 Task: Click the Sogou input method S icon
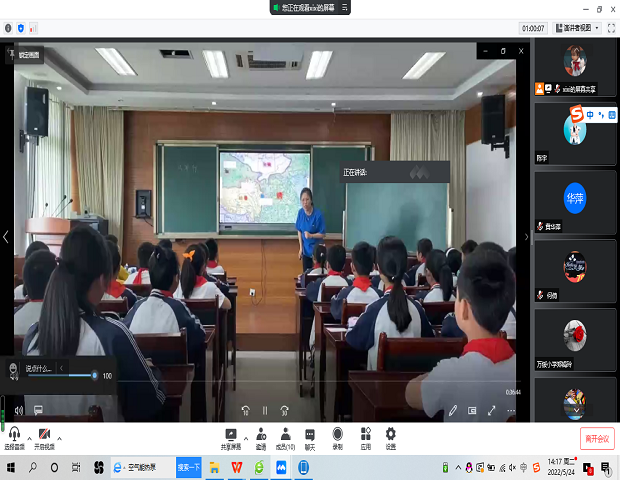coord(577,114)
